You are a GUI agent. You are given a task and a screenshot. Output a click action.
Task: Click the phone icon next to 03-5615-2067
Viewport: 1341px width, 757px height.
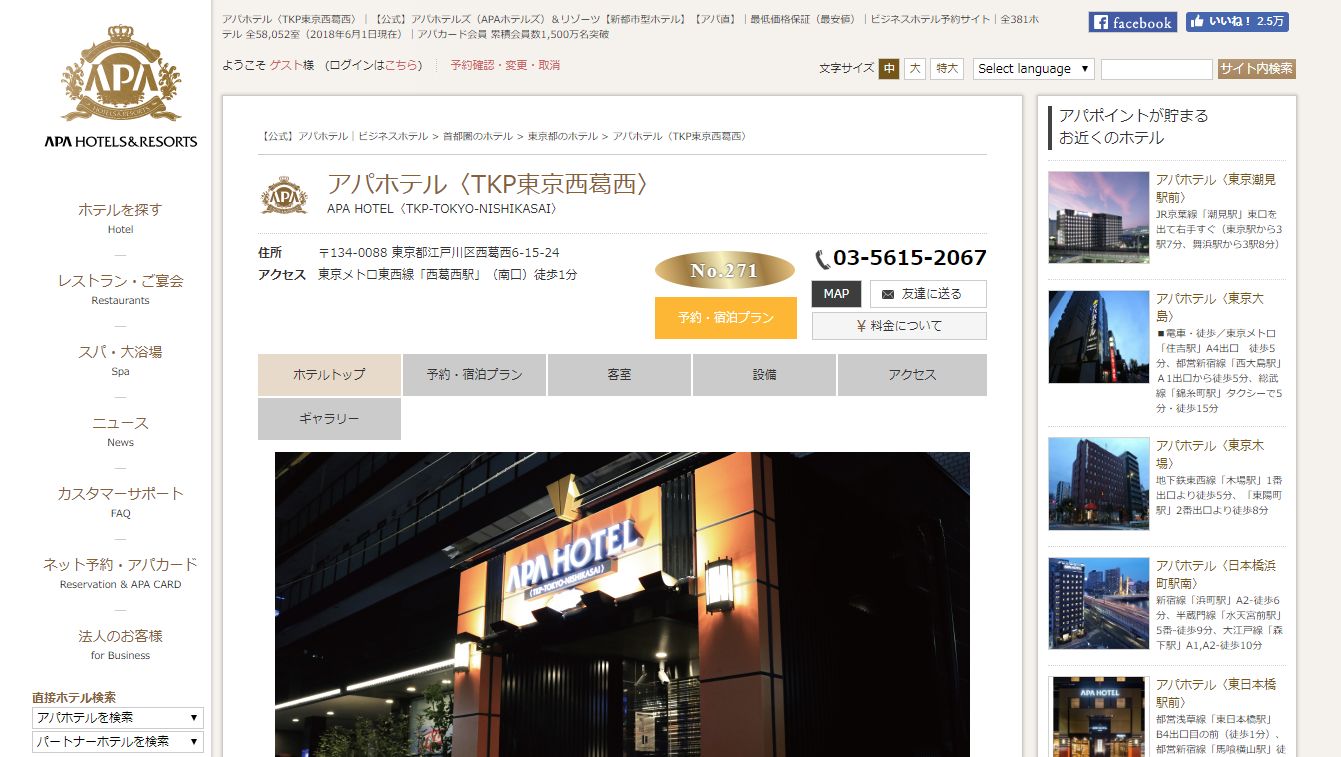pyautogui.click(x=822, y=259)
